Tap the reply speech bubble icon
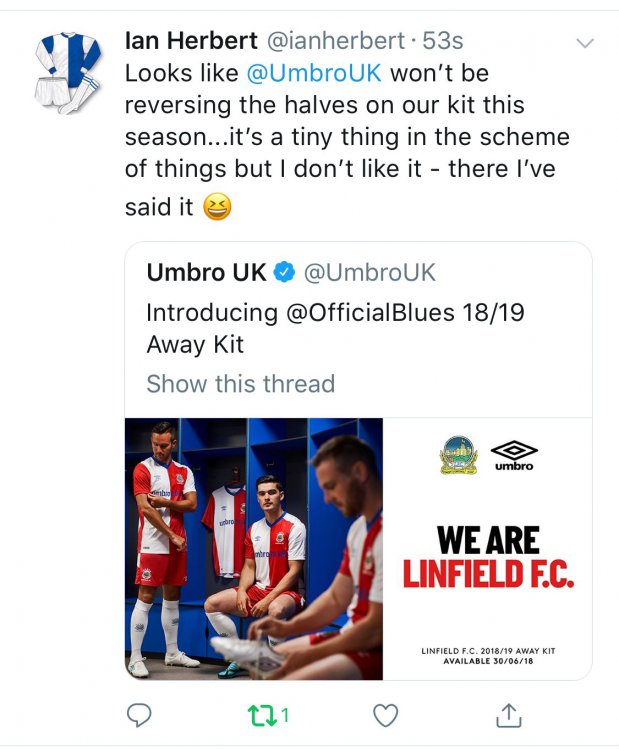Viewport: 619px width, 750px height. (141, 714)
